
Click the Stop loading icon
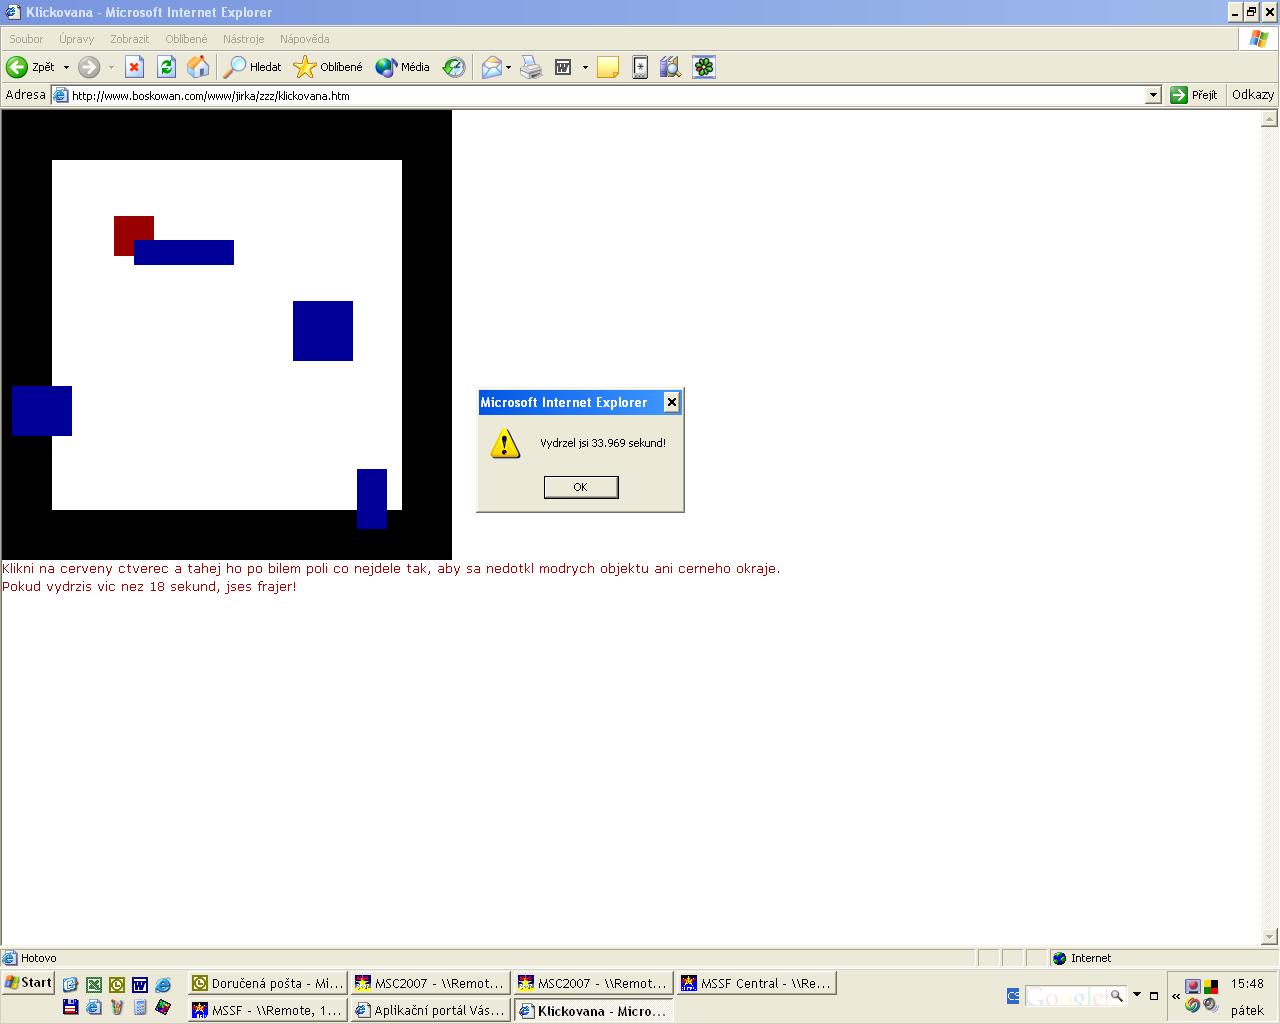(135, 67)
